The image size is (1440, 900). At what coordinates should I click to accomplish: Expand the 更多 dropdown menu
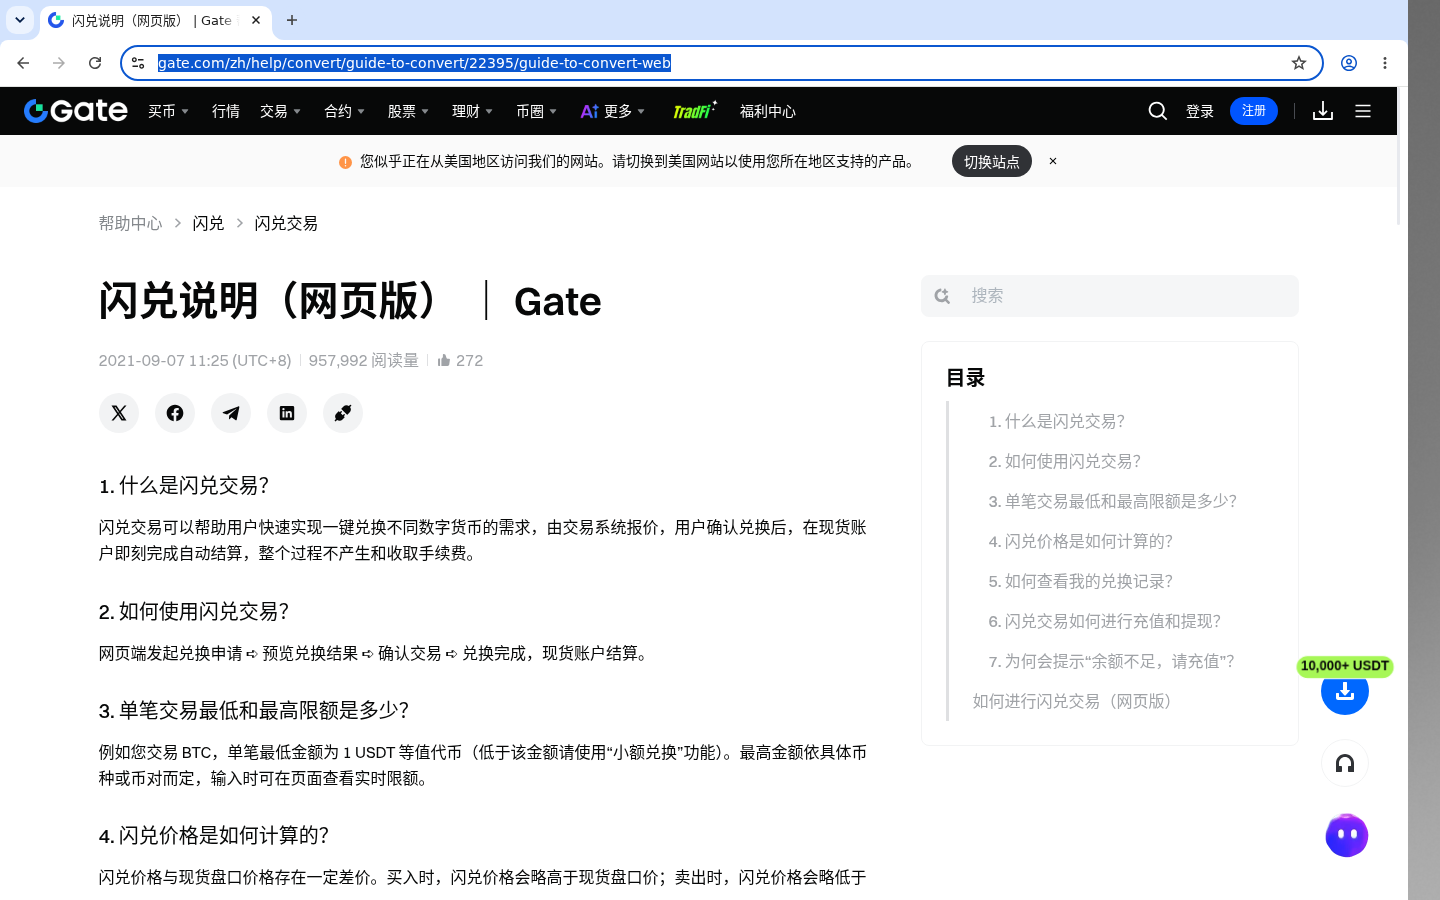613,111
